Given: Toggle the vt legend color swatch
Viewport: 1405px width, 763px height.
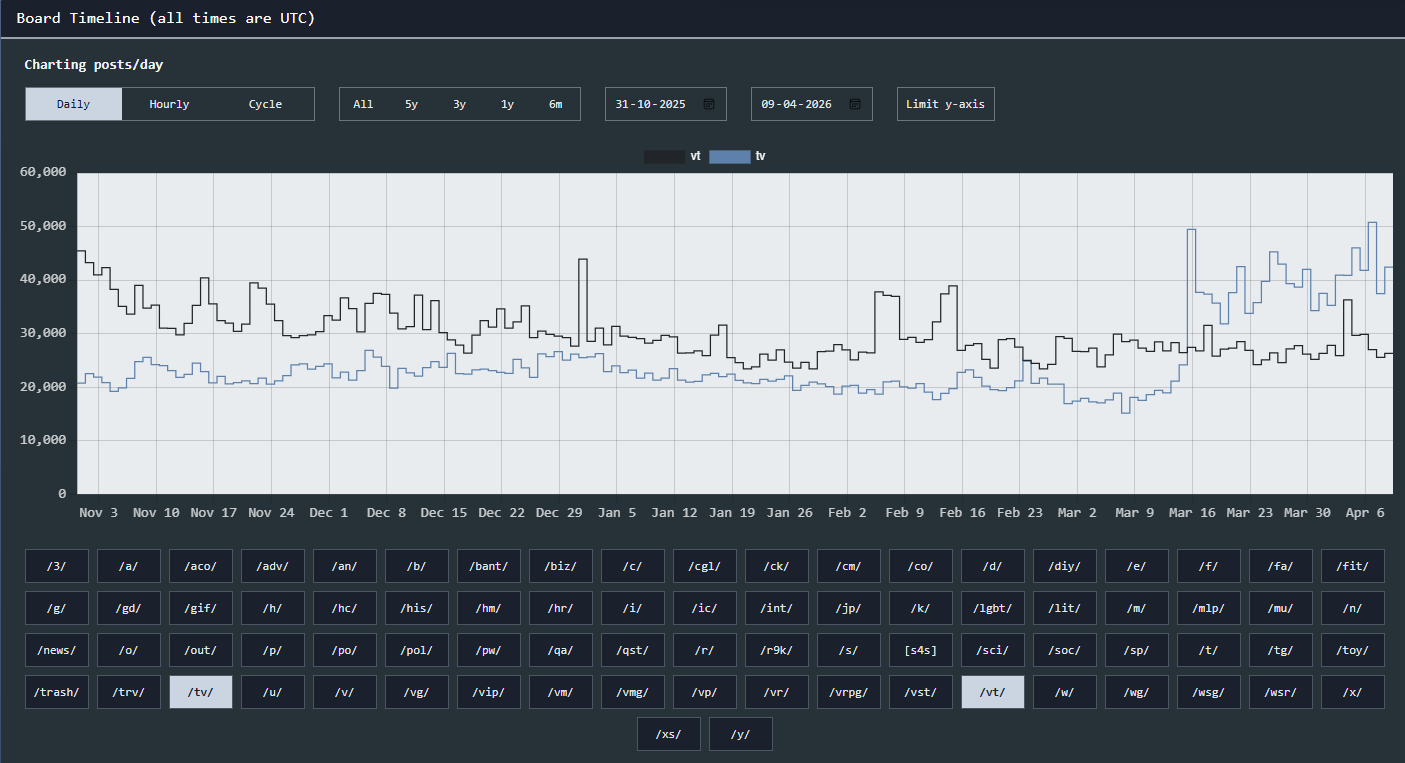Looking at the screenshot, I should (664, 156).
